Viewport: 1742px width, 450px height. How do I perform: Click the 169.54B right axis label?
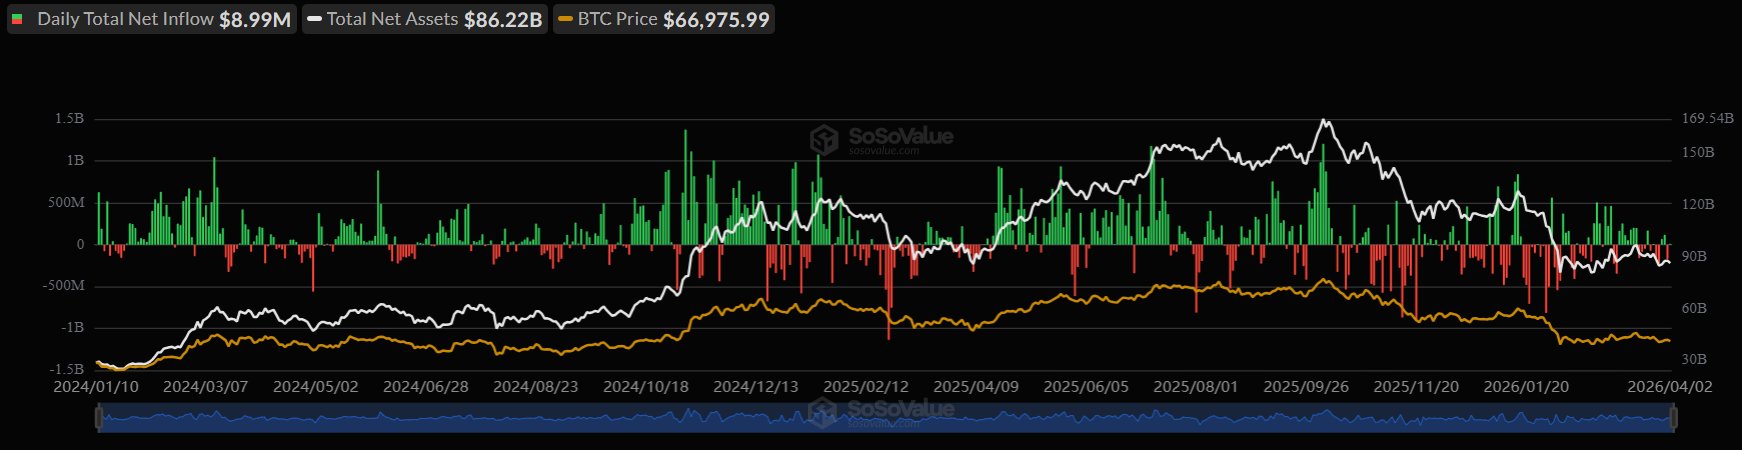(x=1707, y=119)
